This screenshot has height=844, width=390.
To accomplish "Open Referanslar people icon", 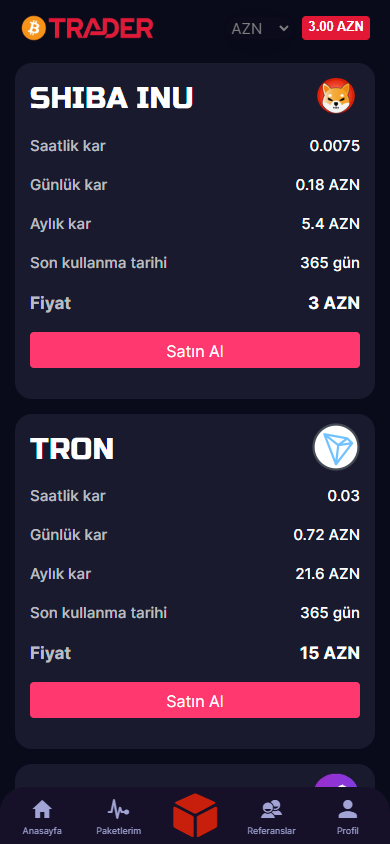I will [x=271, y=808].
